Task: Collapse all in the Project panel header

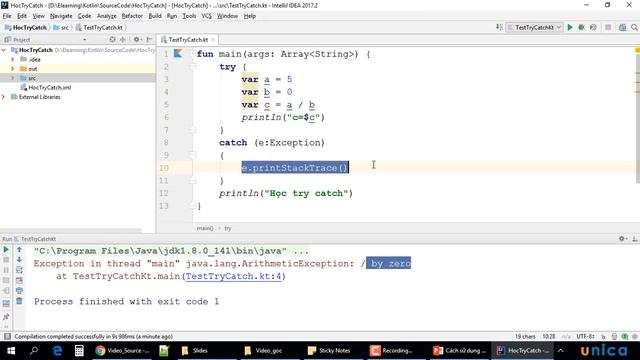Action: [x=122, y=40]
